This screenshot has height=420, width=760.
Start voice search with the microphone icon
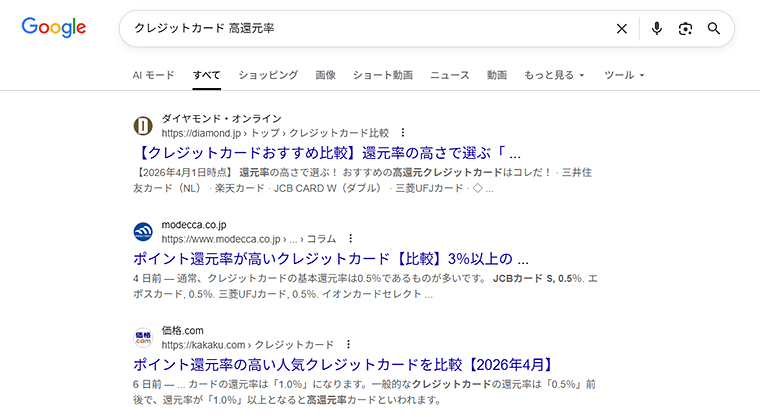click(x=657, y=29)
